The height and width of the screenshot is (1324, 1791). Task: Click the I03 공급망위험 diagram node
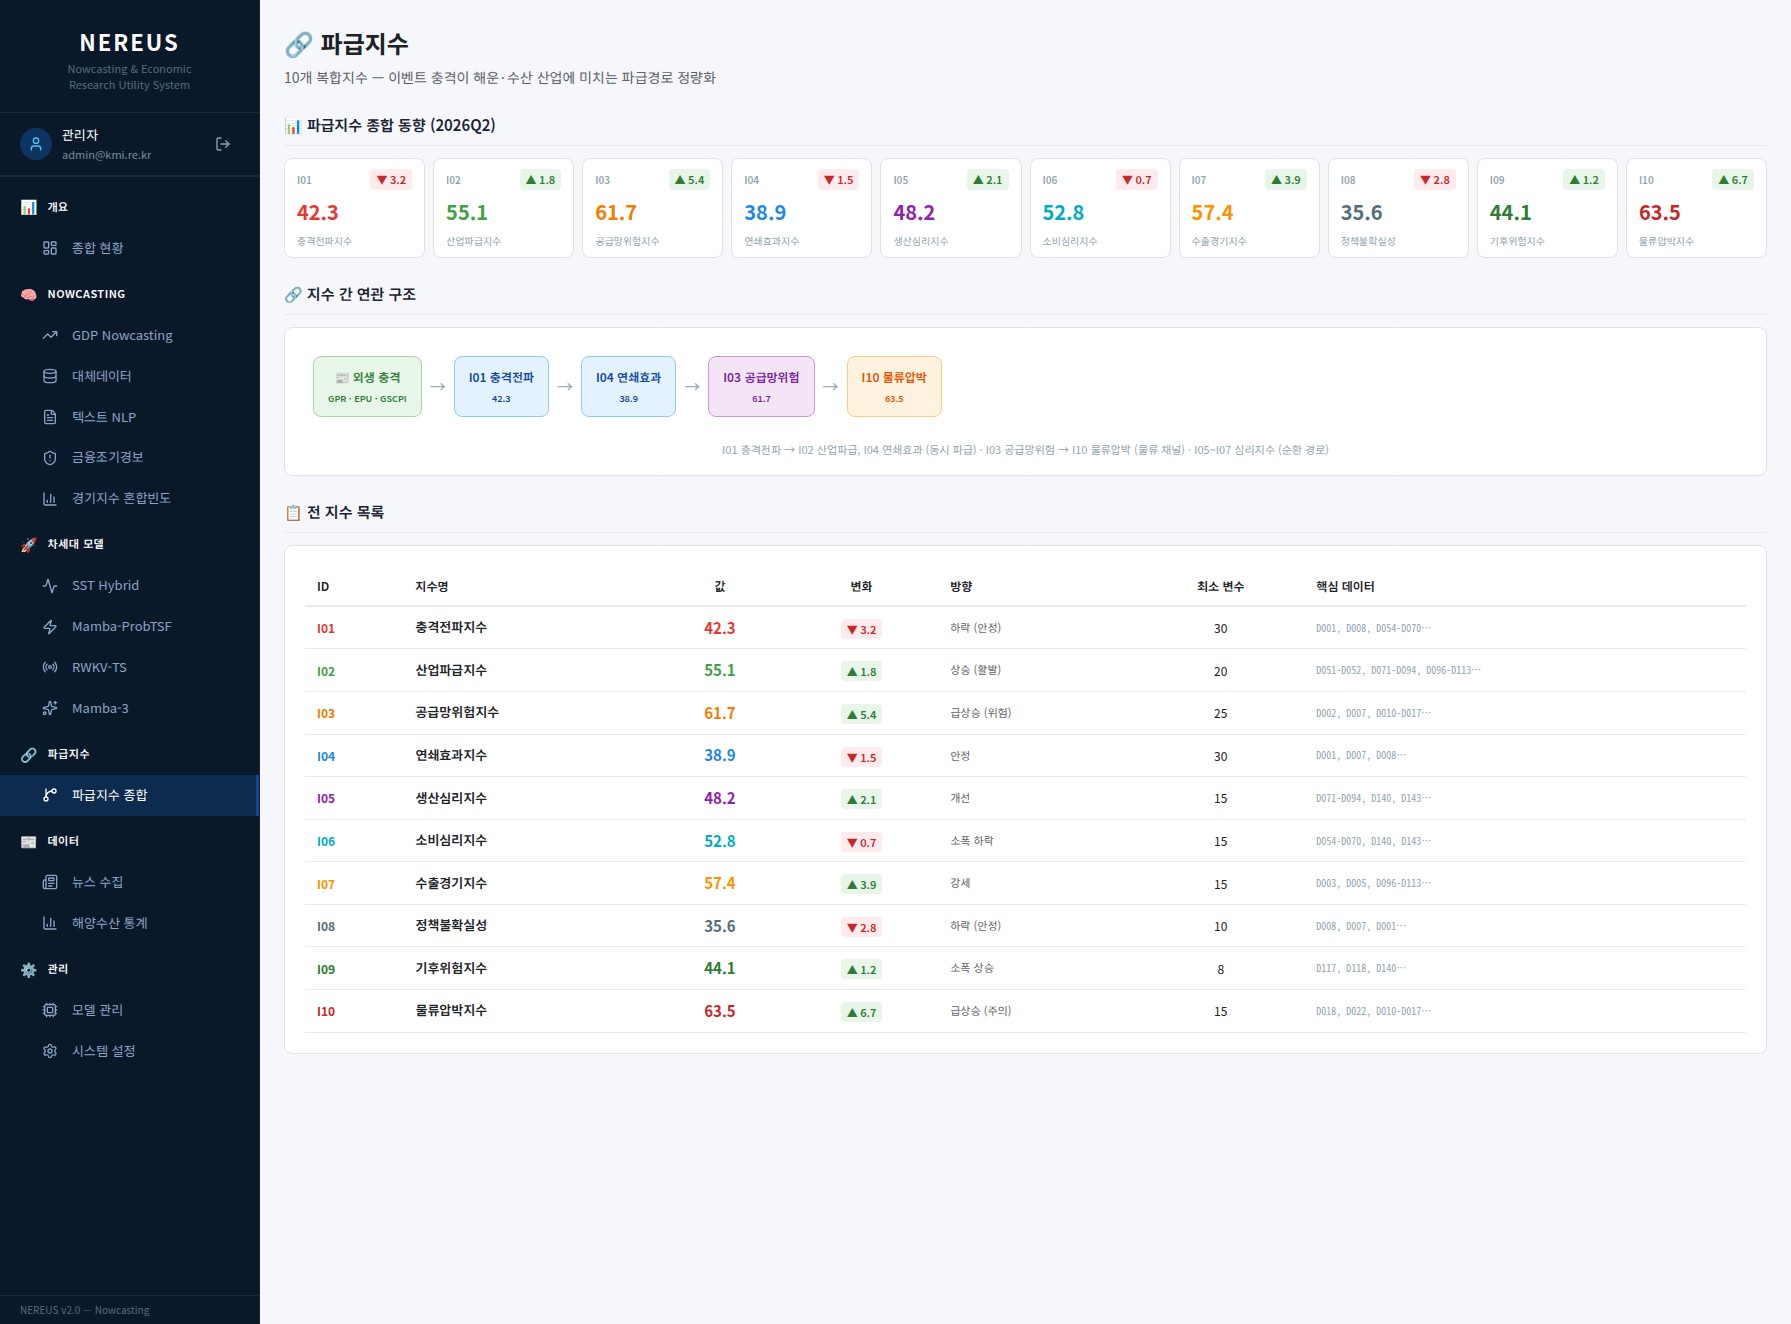click(761, 386)
